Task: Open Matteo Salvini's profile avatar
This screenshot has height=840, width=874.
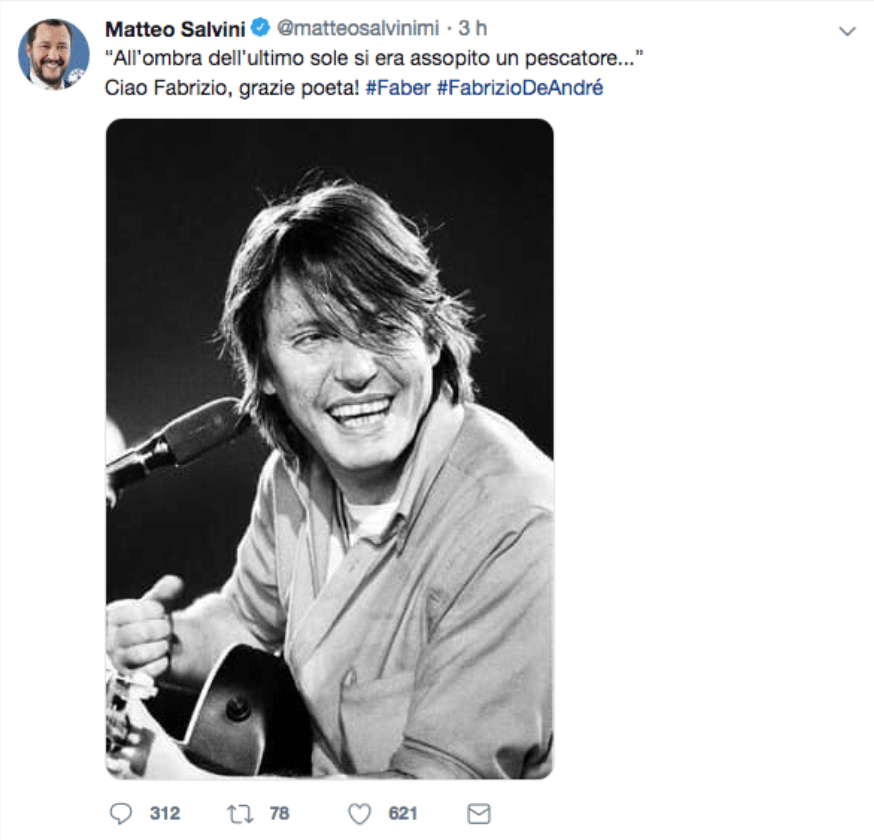Action: 53,54
